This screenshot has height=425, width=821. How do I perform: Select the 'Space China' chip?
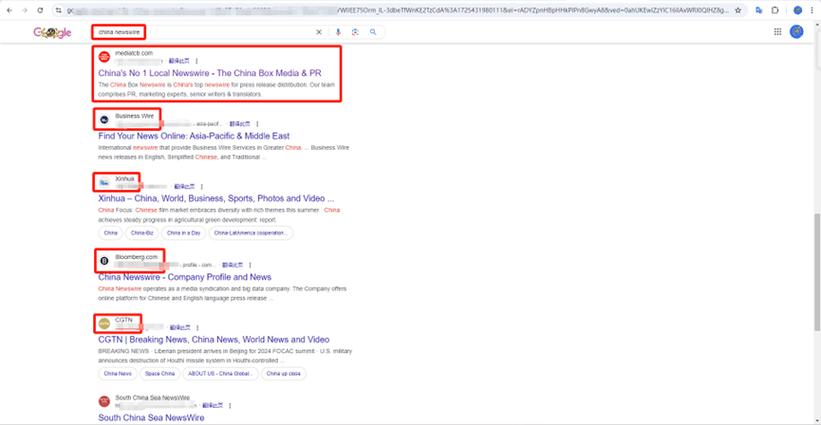(x=160, y=374)
